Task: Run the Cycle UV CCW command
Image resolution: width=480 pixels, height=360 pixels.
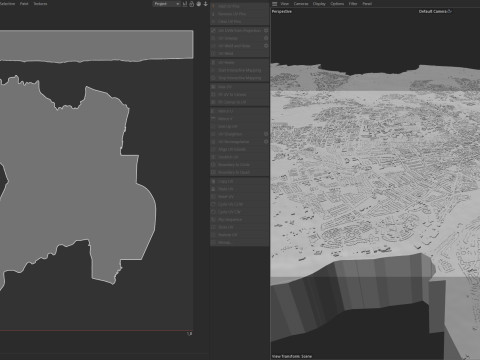Action: point(240,204)
